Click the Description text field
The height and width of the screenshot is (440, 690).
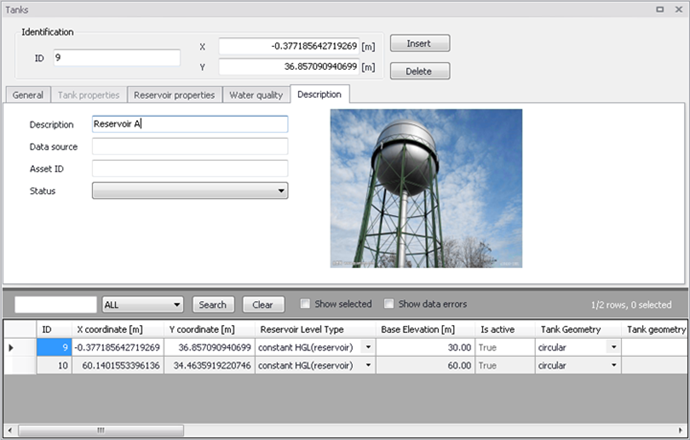tap(190, 124)
